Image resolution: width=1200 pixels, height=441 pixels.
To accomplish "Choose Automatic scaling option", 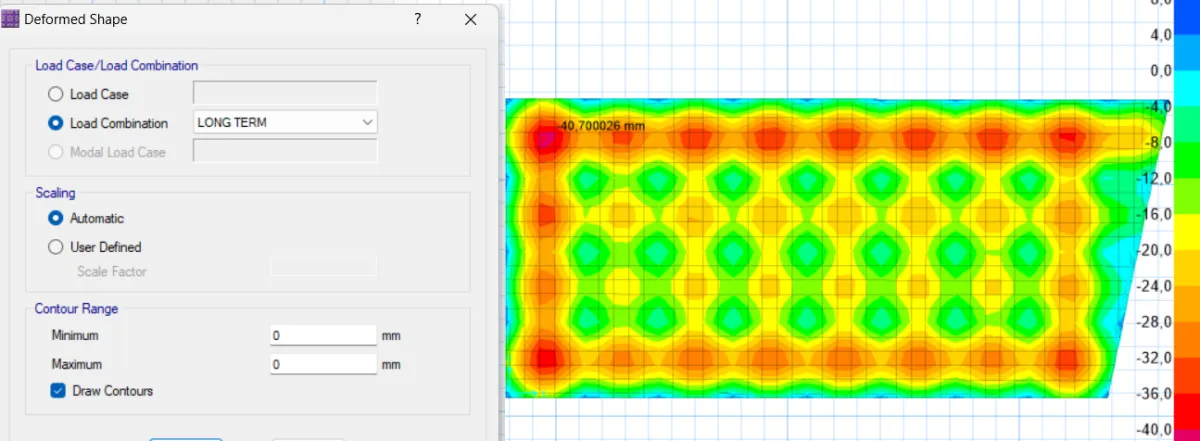I will coord(55,218).
